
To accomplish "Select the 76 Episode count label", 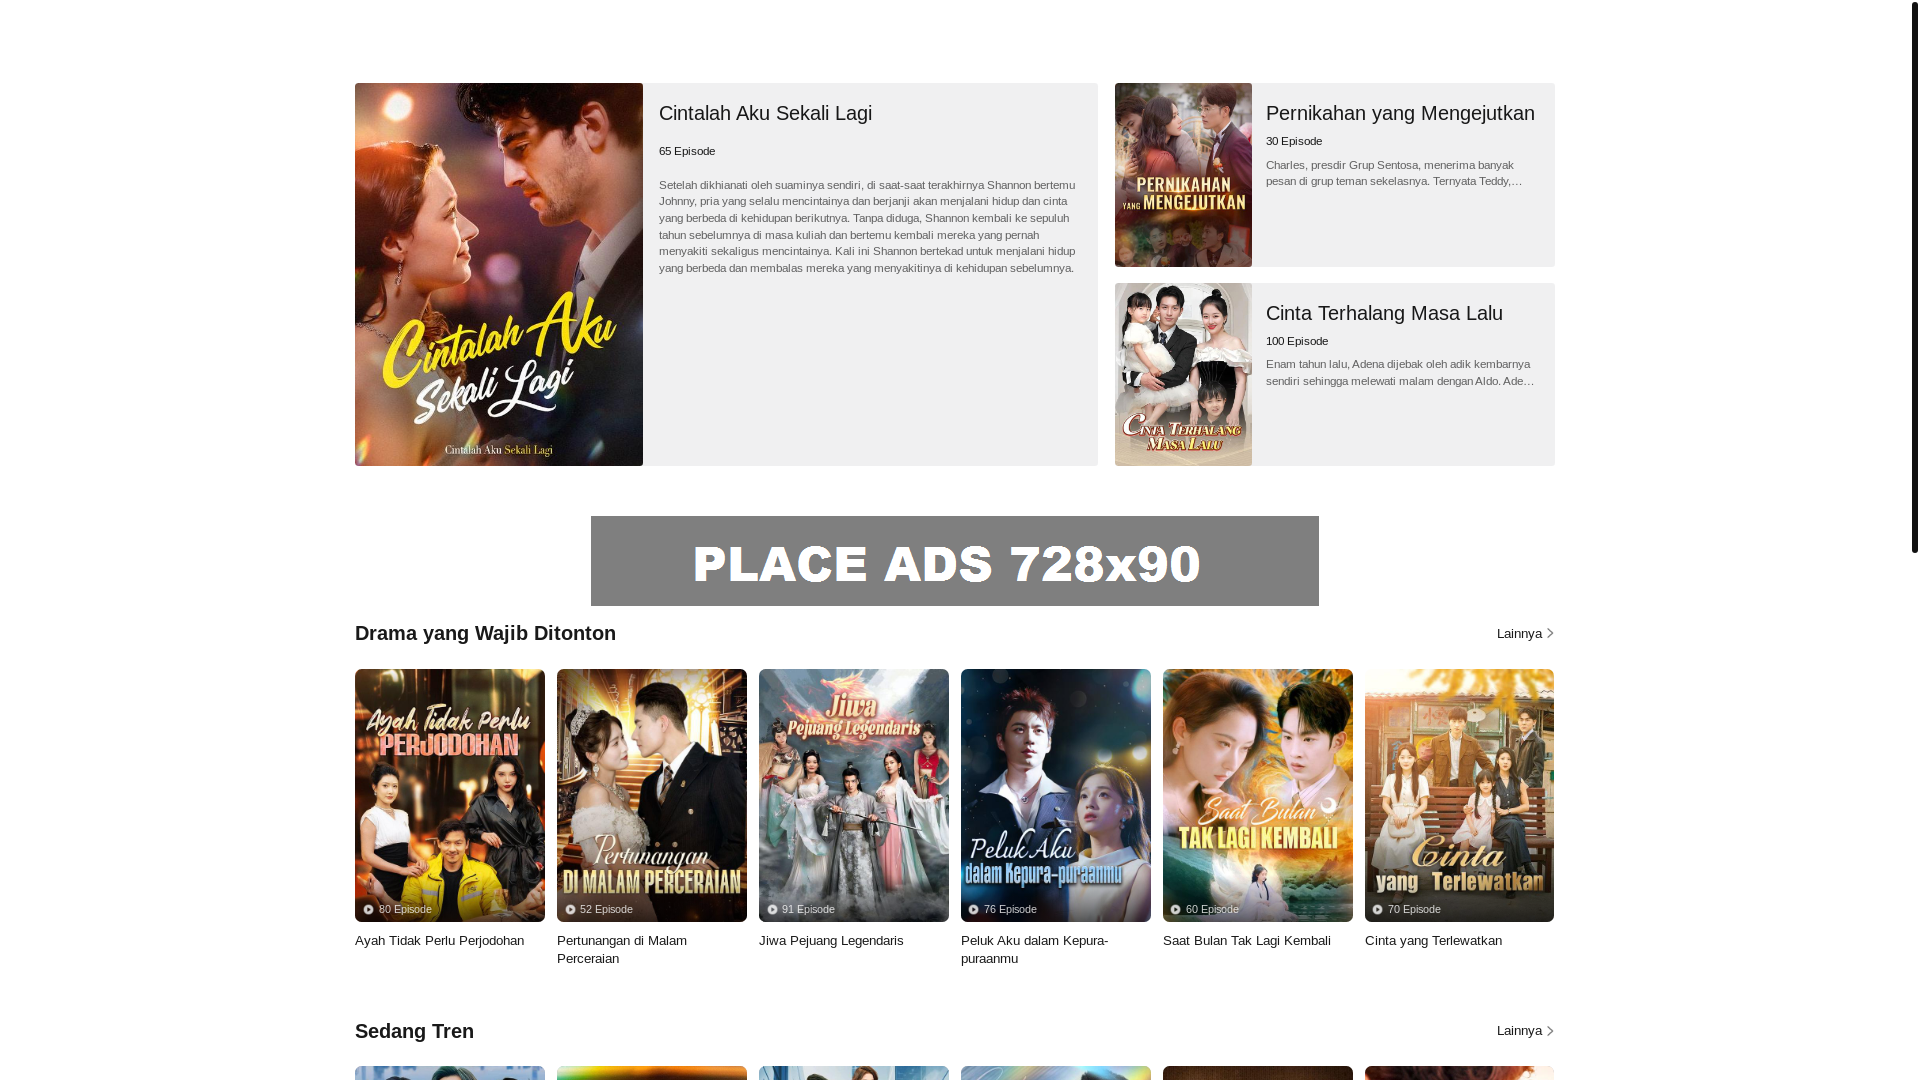I will (x=1010, y=910).
